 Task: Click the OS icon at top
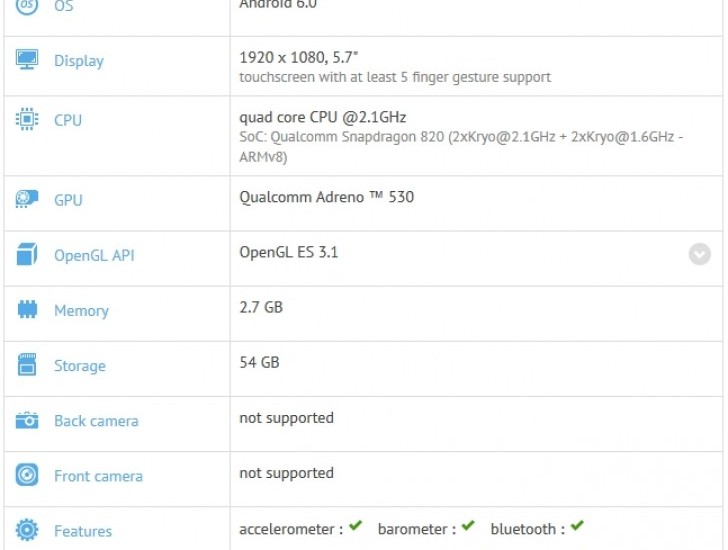tap(27, 6)
